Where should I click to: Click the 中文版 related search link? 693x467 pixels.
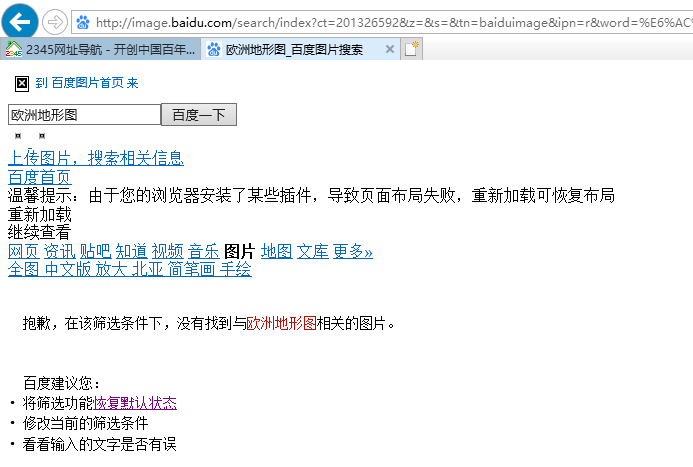(68, 269)
